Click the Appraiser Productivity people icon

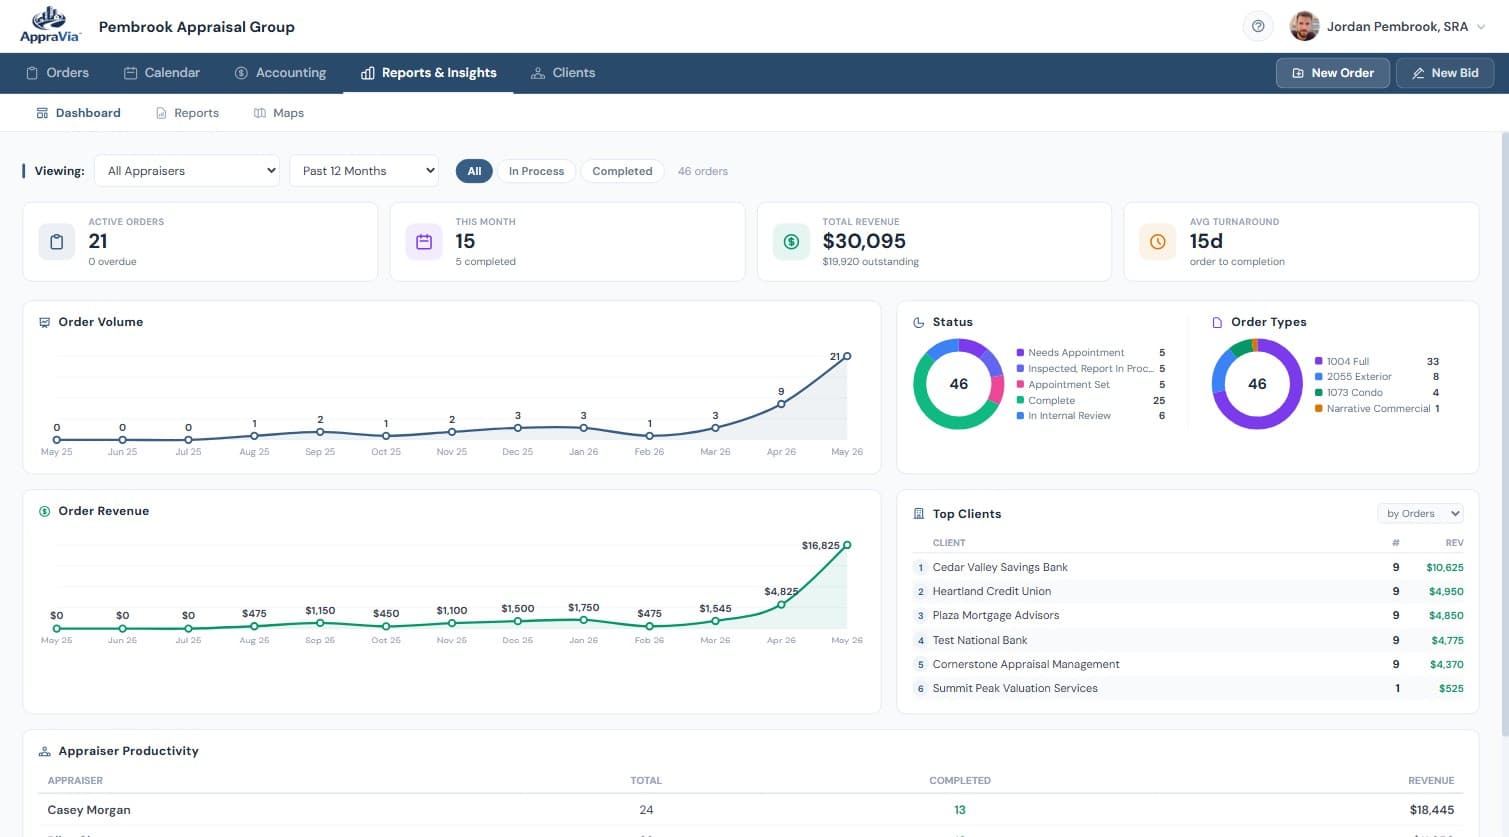point(44,751)
